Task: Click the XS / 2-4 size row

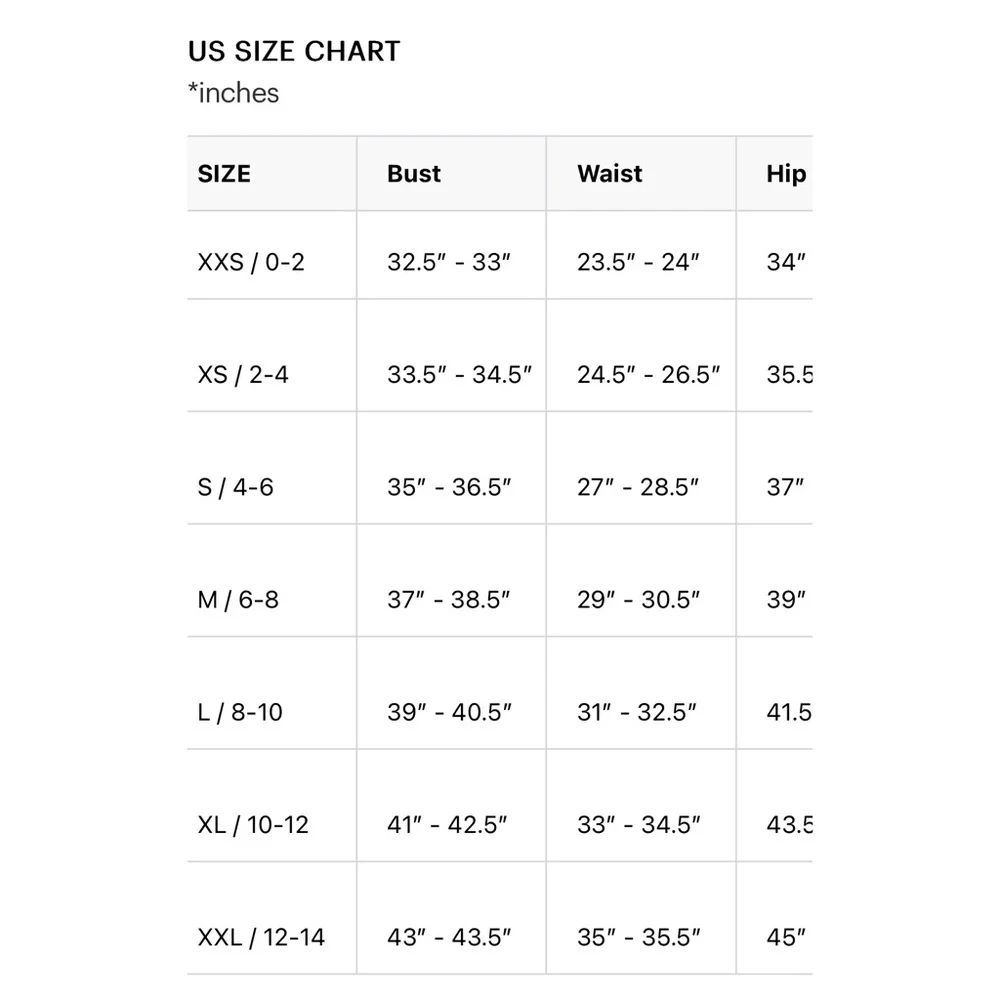Action: tap(500, 355)
